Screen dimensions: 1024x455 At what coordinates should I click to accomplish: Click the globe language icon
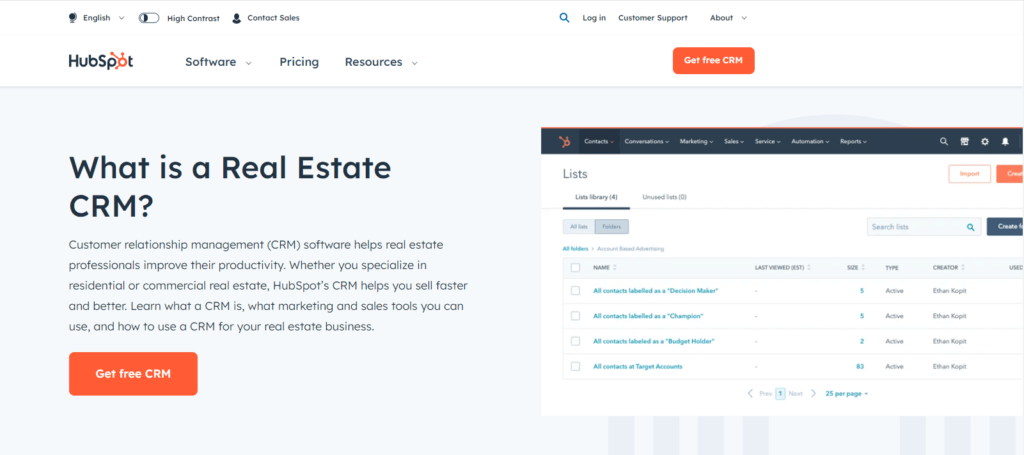[x=72, y=18]
